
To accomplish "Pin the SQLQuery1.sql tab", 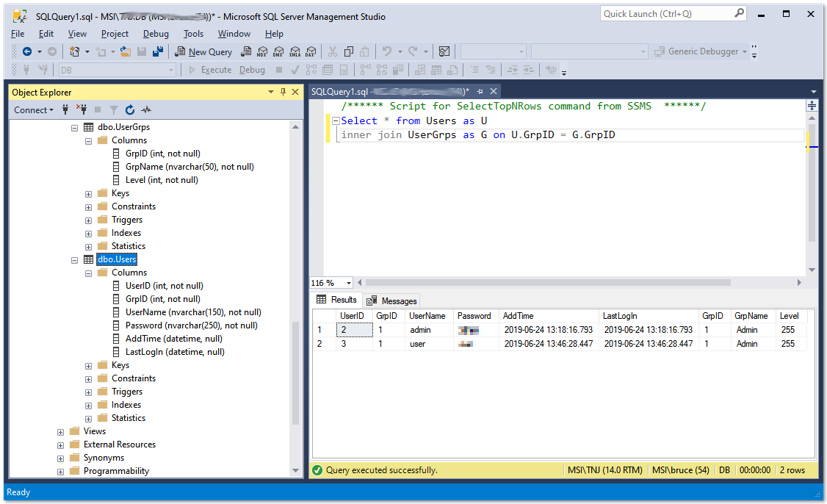I will pos(480,91).
